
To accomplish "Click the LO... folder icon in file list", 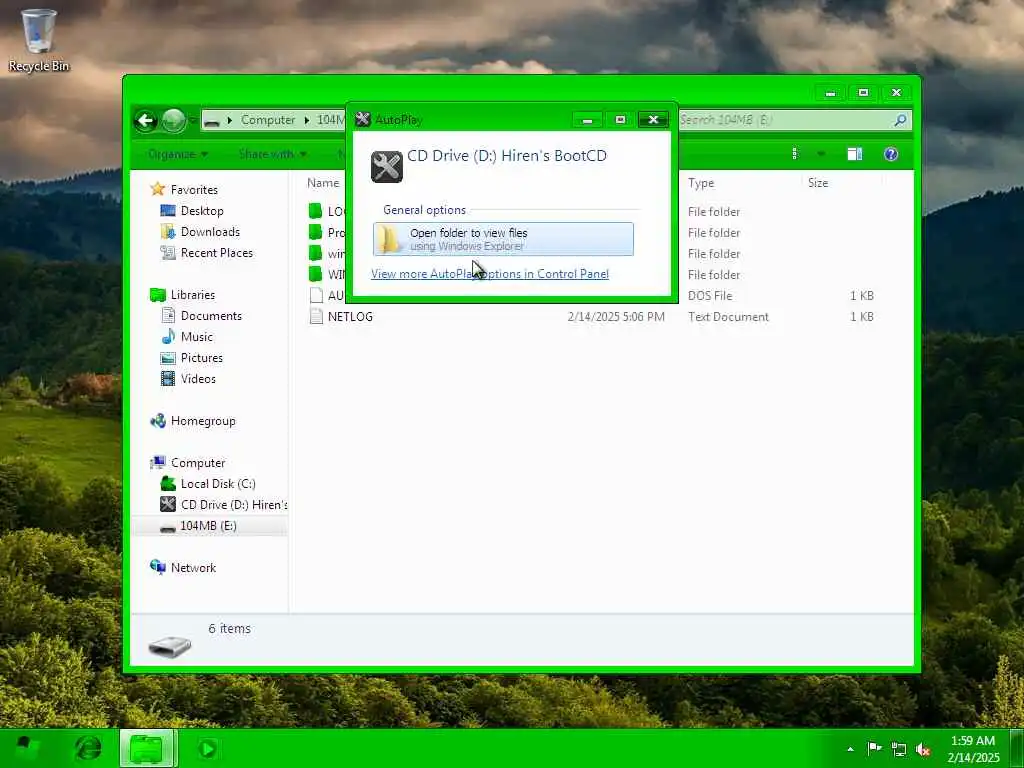I will coord(315,211).
